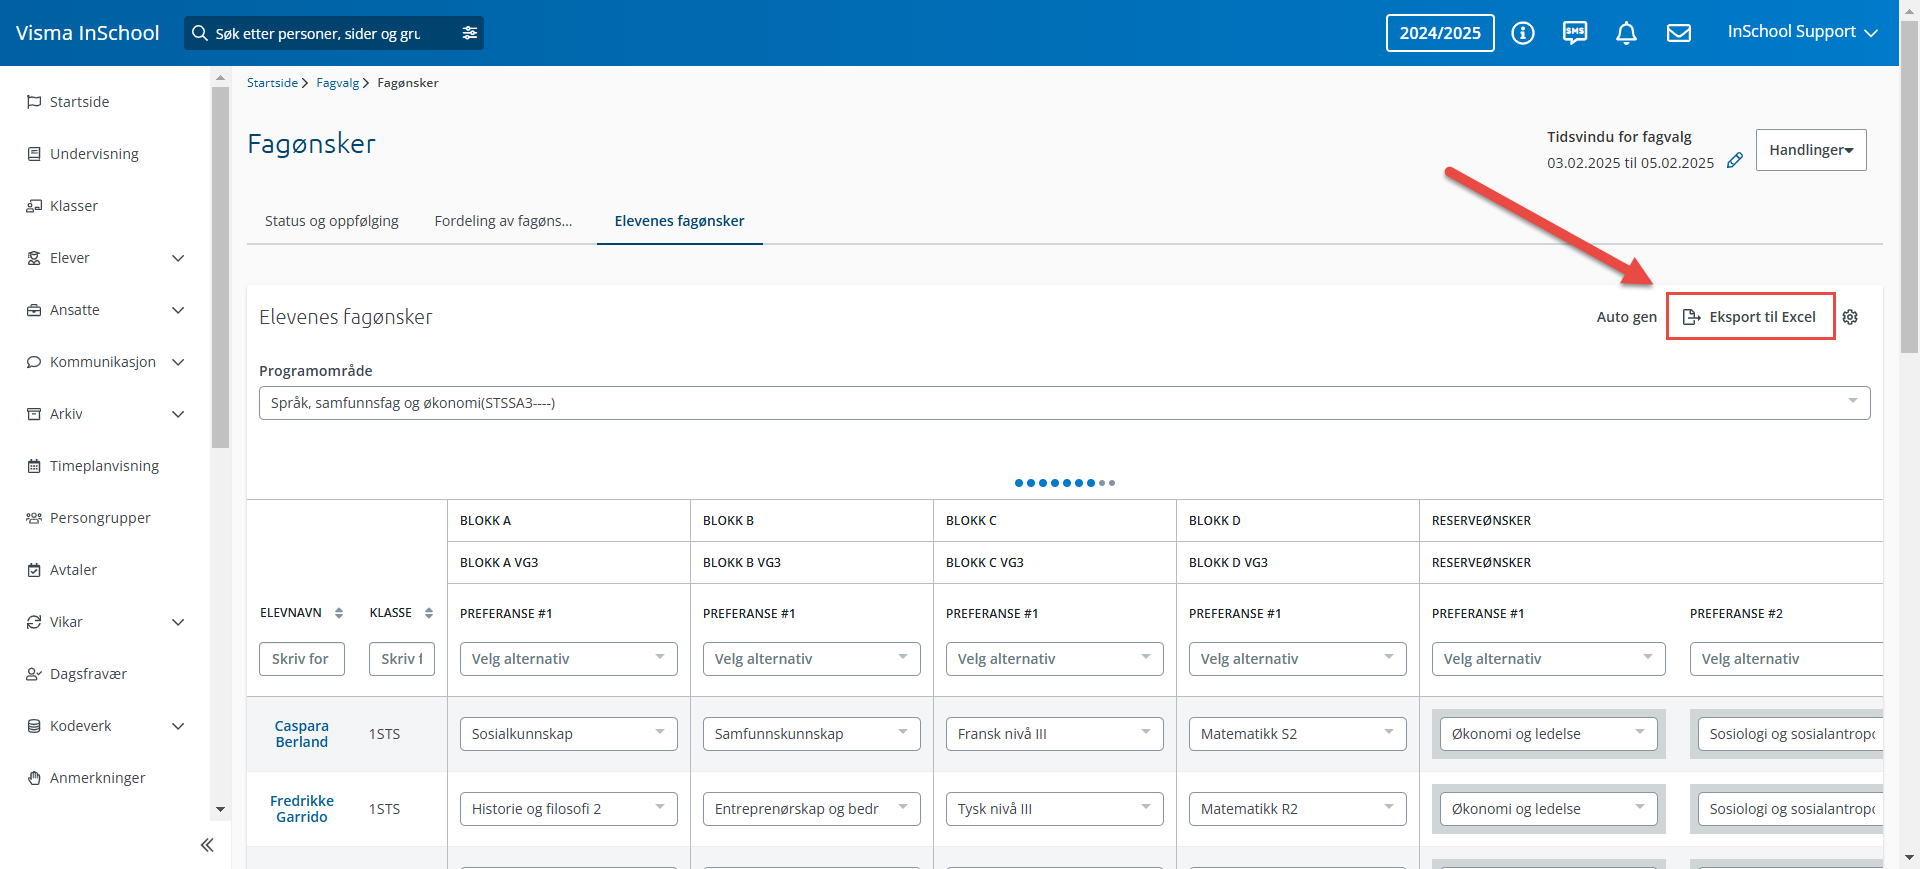Click the Eksport til Excel button

pos(1750,317)
